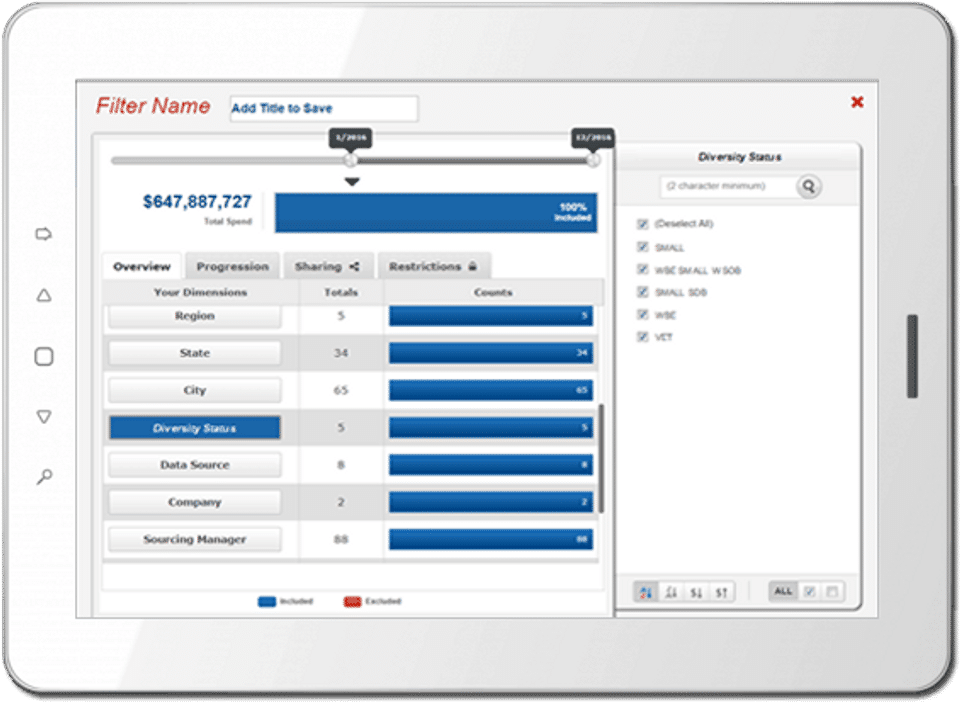Select the State dimension button
This screenshot has height=702, width=960.
195,353
